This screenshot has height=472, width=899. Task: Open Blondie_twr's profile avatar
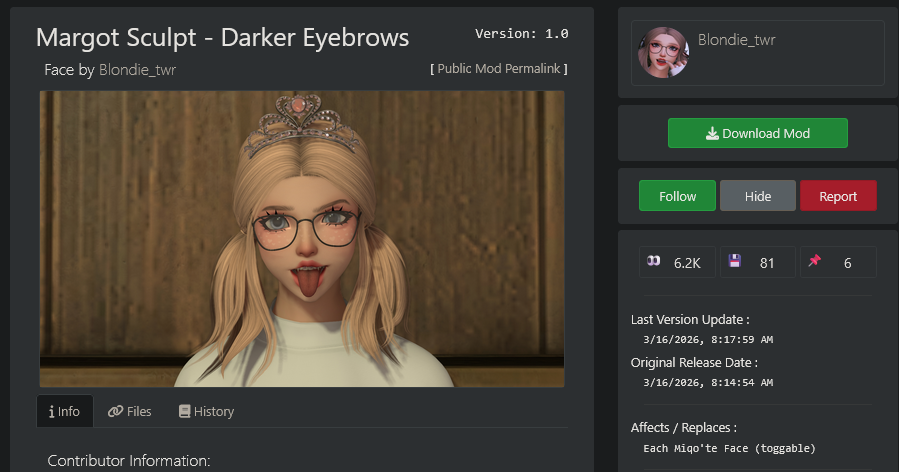(x=663, y=53)
